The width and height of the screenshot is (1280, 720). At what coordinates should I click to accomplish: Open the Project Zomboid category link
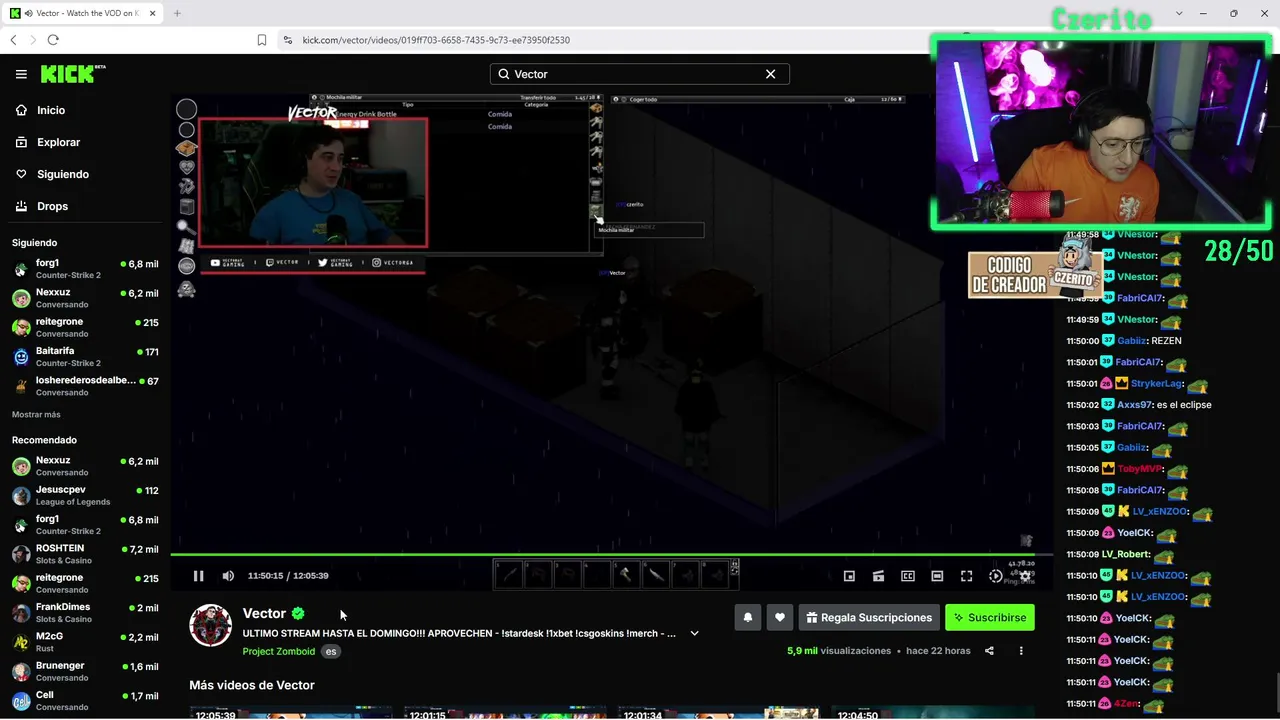tap(279, 652)
